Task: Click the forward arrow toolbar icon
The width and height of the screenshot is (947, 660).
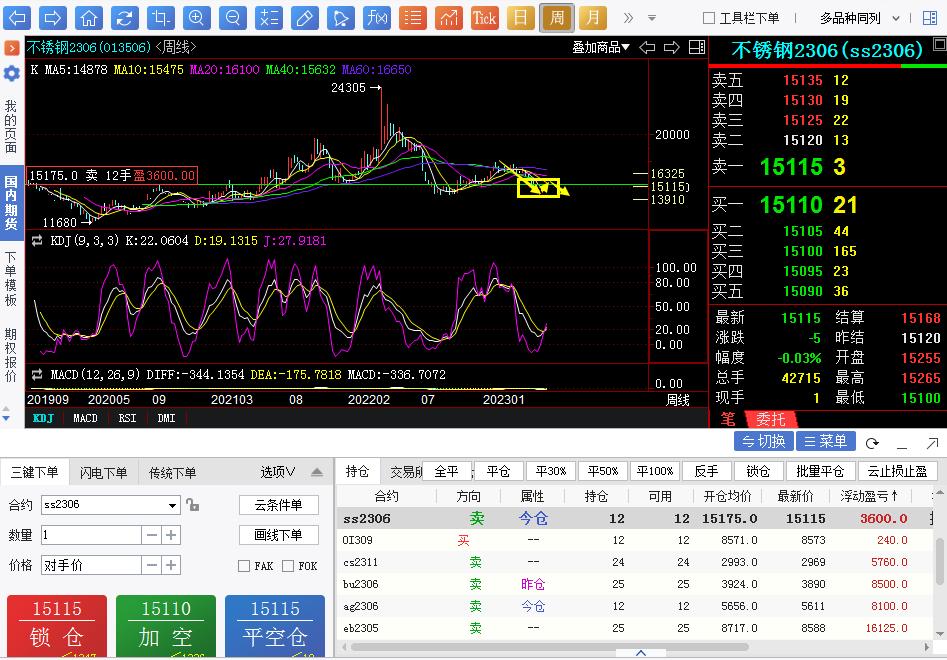Action: pyautogui.click(x=53, y=18)
